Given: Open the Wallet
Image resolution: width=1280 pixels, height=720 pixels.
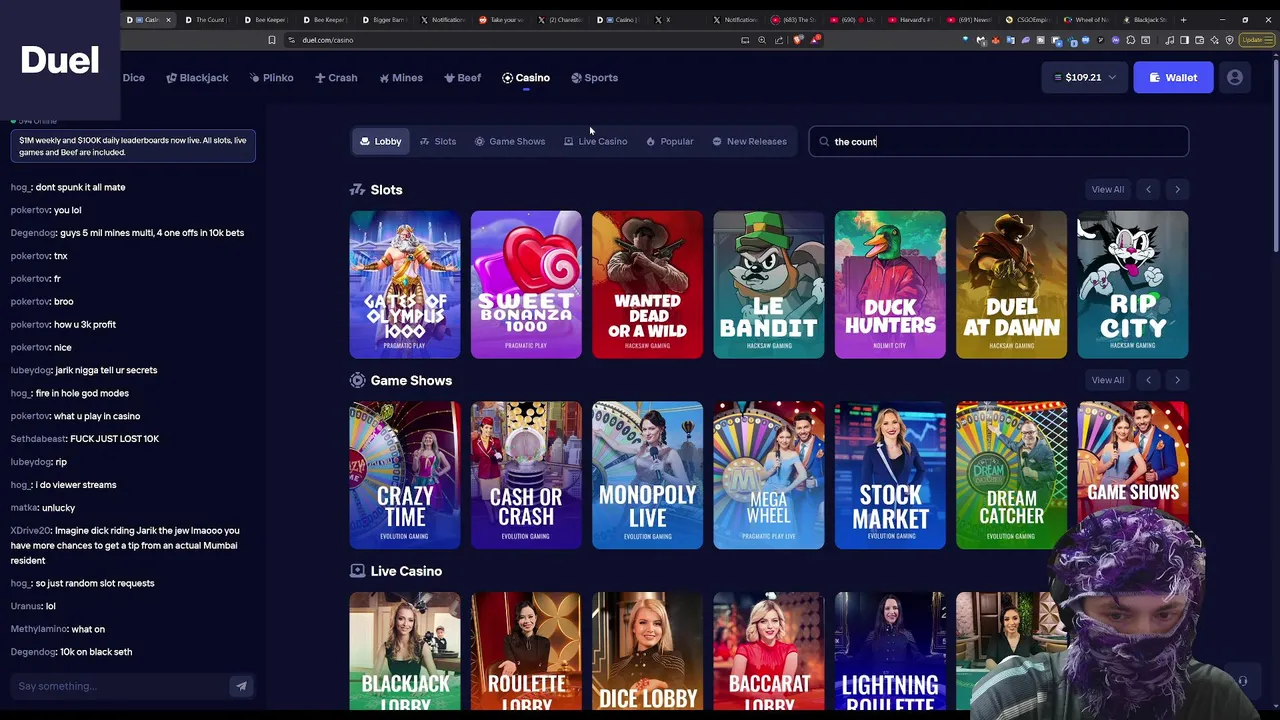Looking at the screenshot, I should click(1173, 77).
